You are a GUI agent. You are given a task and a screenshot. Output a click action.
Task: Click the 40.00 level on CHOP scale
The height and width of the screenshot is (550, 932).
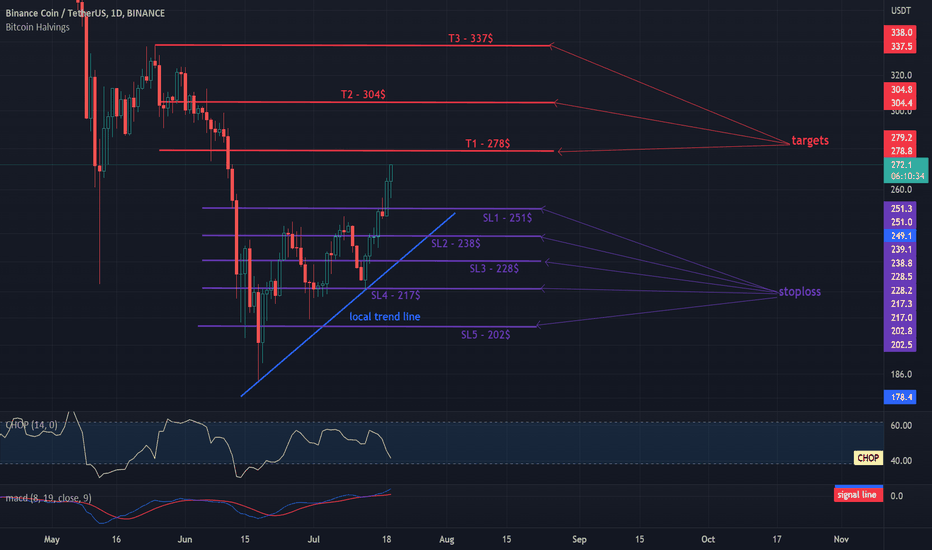[901, 461]
